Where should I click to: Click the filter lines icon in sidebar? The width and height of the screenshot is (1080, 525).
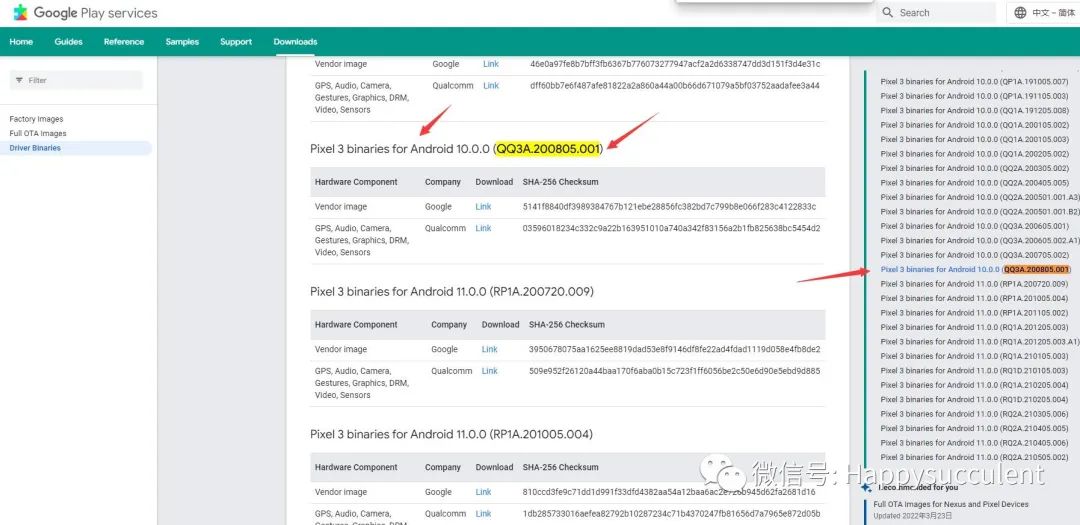(19, 80)
